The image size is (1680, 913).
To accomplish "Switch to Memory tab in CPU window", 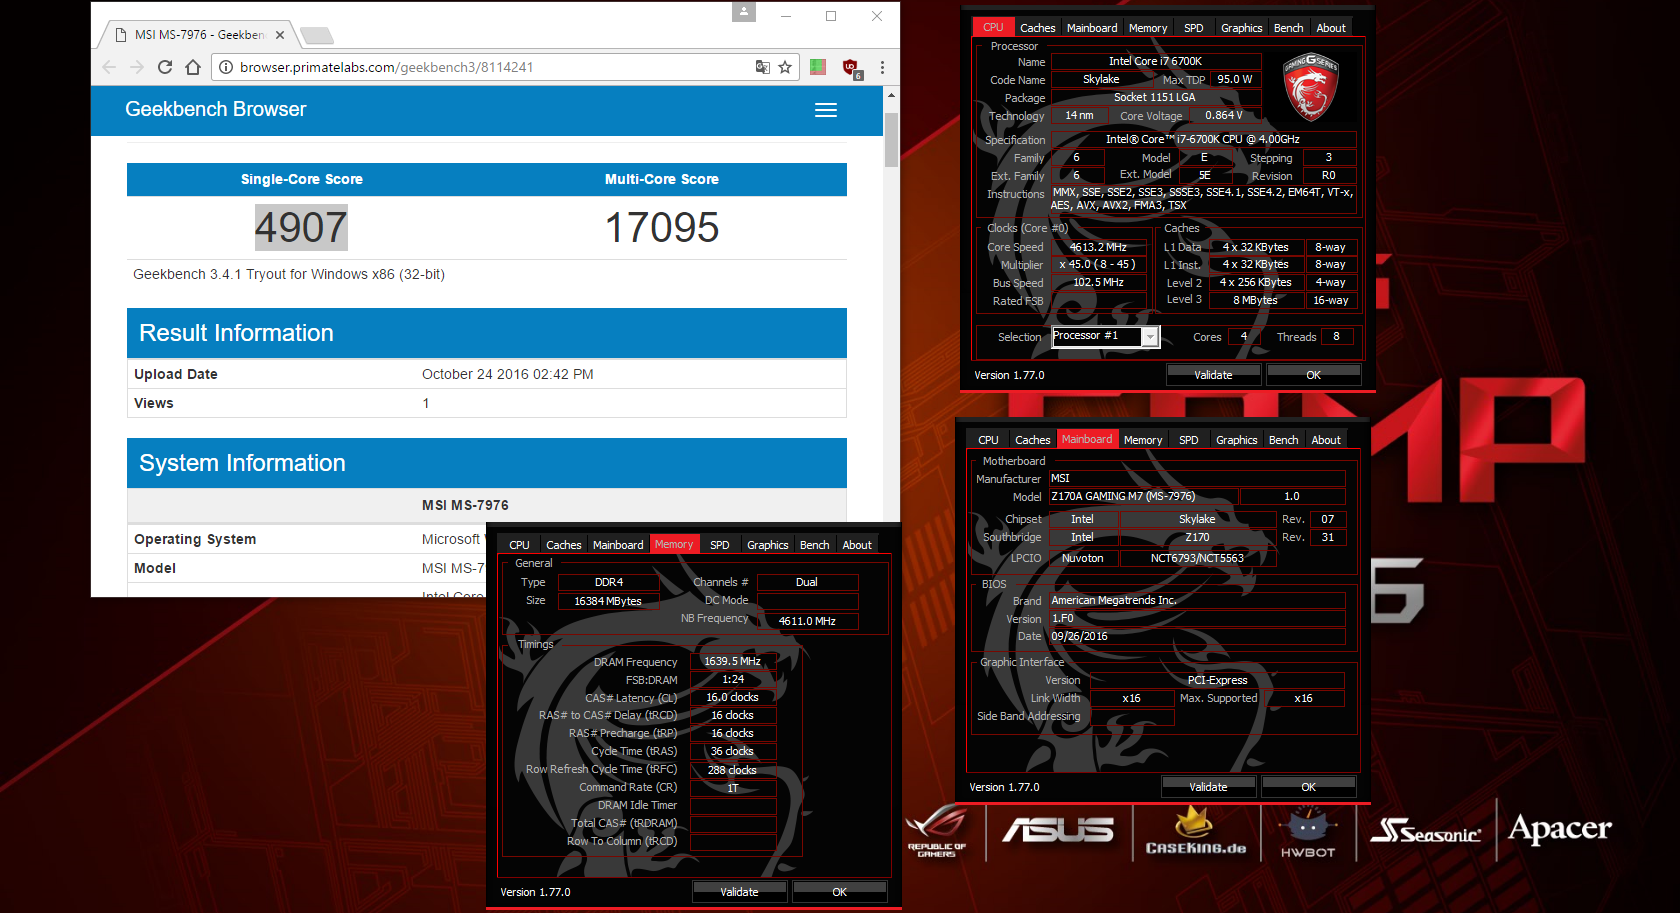I will coord(1148,28).
